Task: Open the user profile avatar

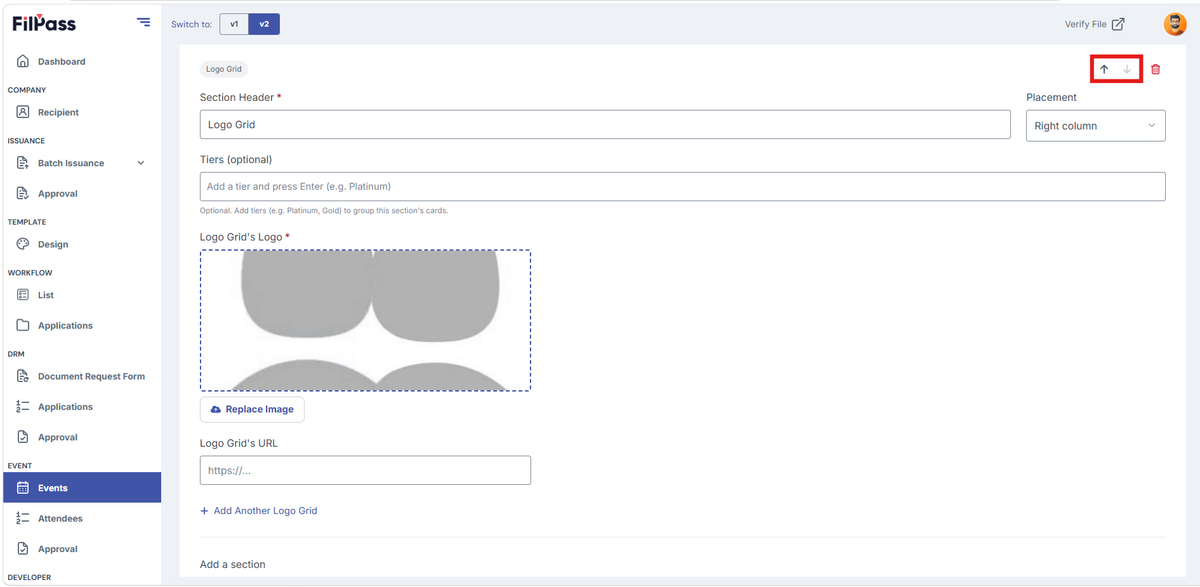Action: coord(1174,24)
